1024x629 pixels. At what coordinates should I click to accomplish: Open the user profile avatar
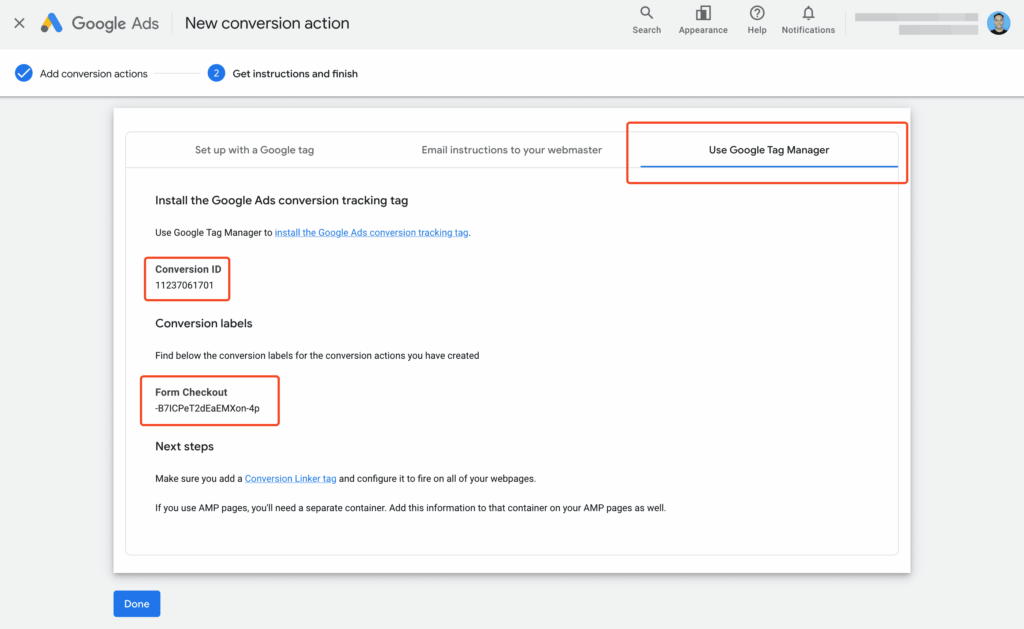998,23
